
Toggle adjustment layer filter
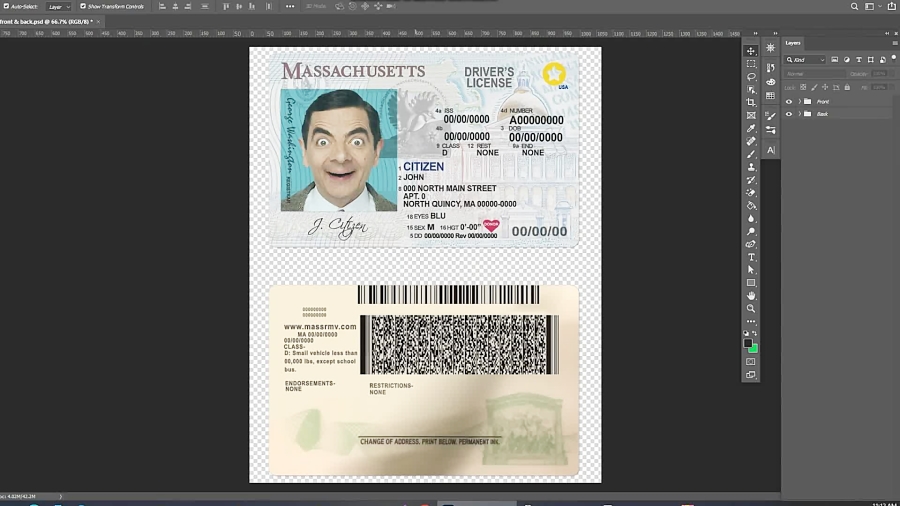pyautogui.click(x=847, y=60)
